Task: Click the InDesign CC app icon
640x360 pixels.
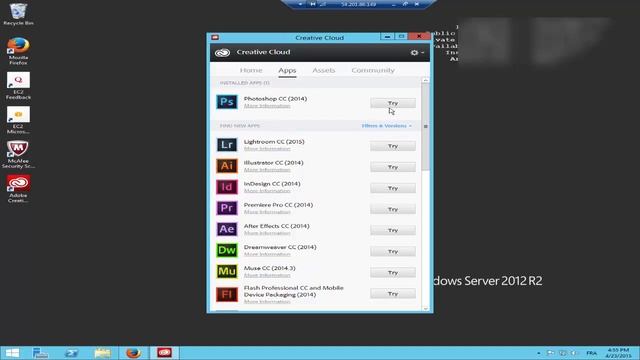Action: tap(227, 187)
